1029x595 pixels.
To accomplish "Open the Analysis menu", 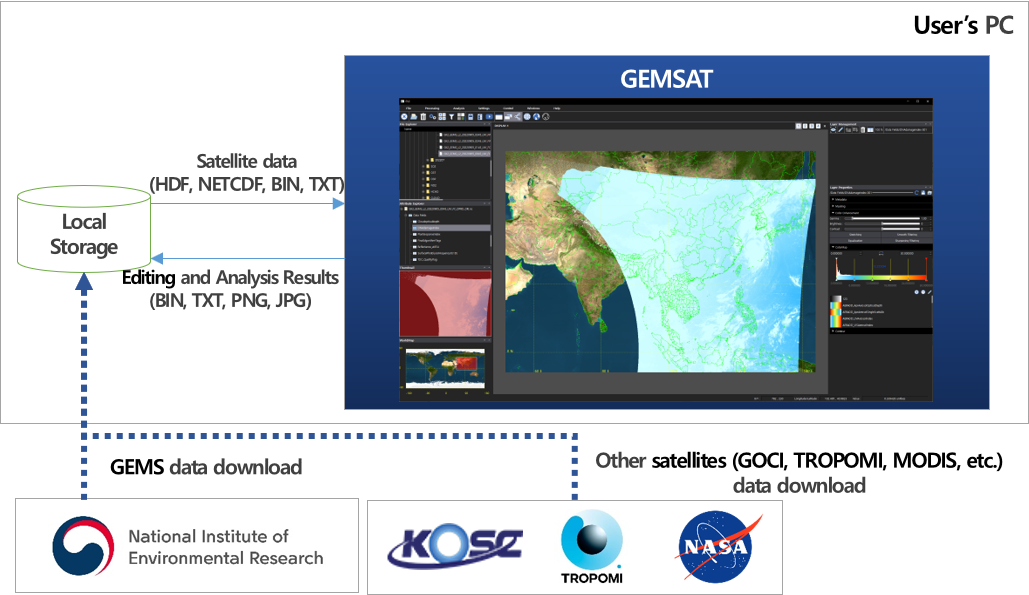I will coord(459,108).
